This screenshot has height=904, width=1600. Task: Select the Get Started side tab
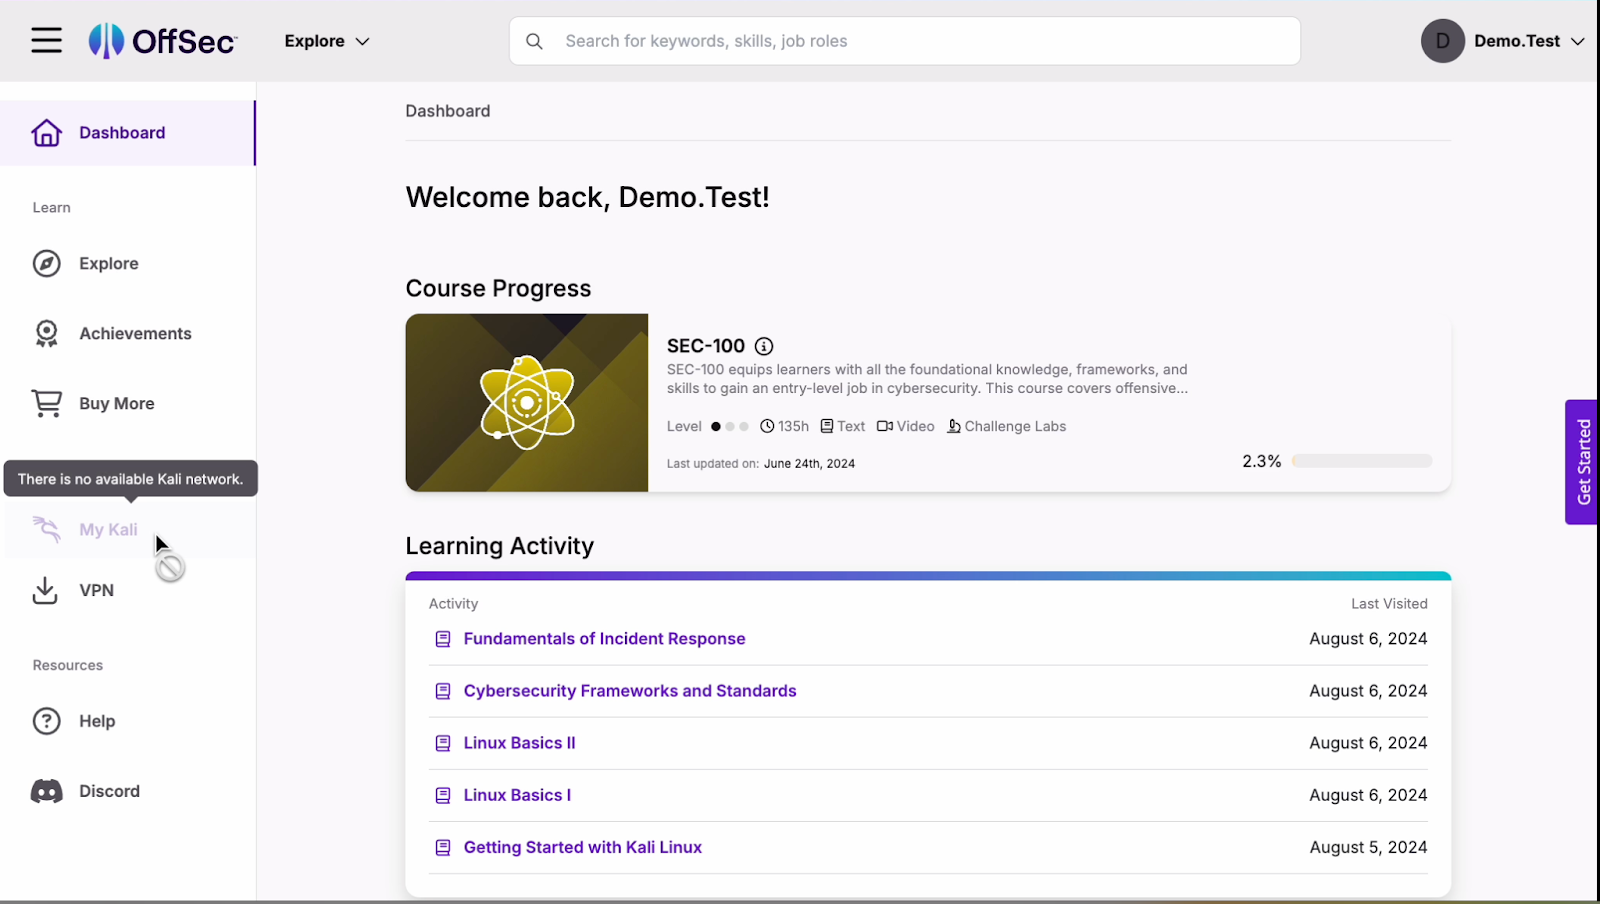tap(1582, 462)
